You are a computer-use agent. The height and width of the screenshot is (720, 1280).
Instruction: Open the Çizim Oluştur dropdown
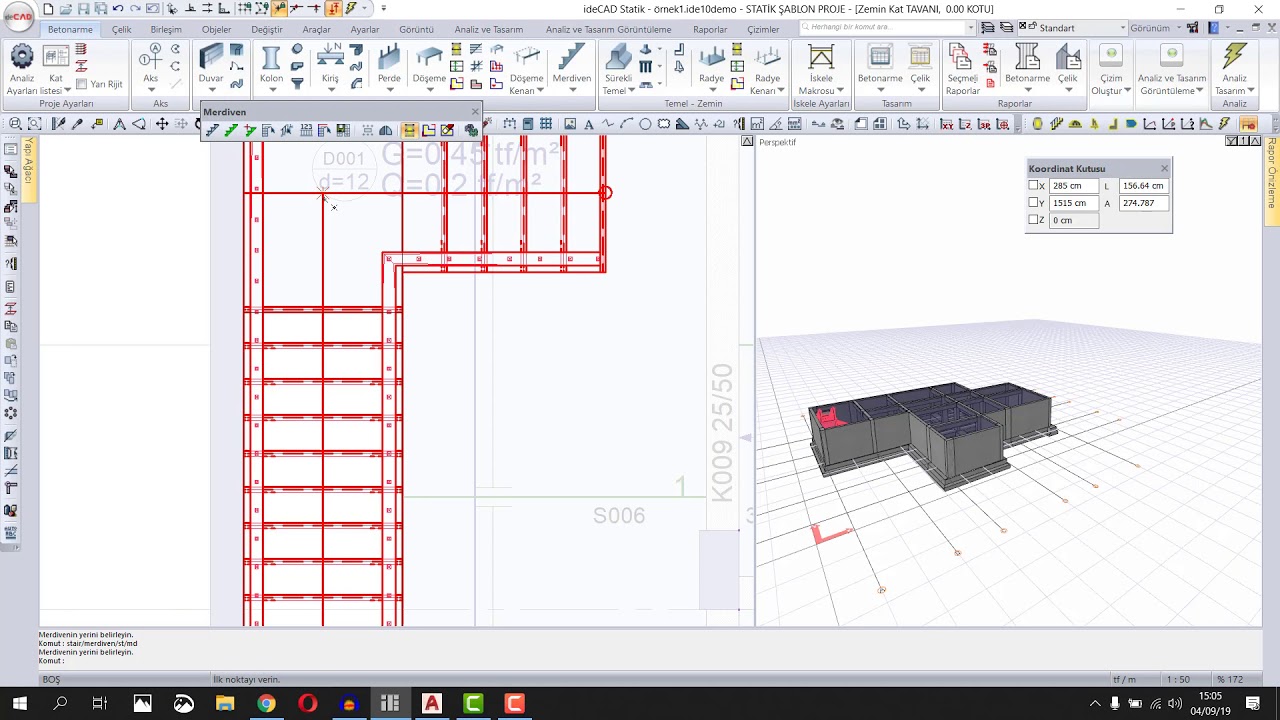[1127, 91]
